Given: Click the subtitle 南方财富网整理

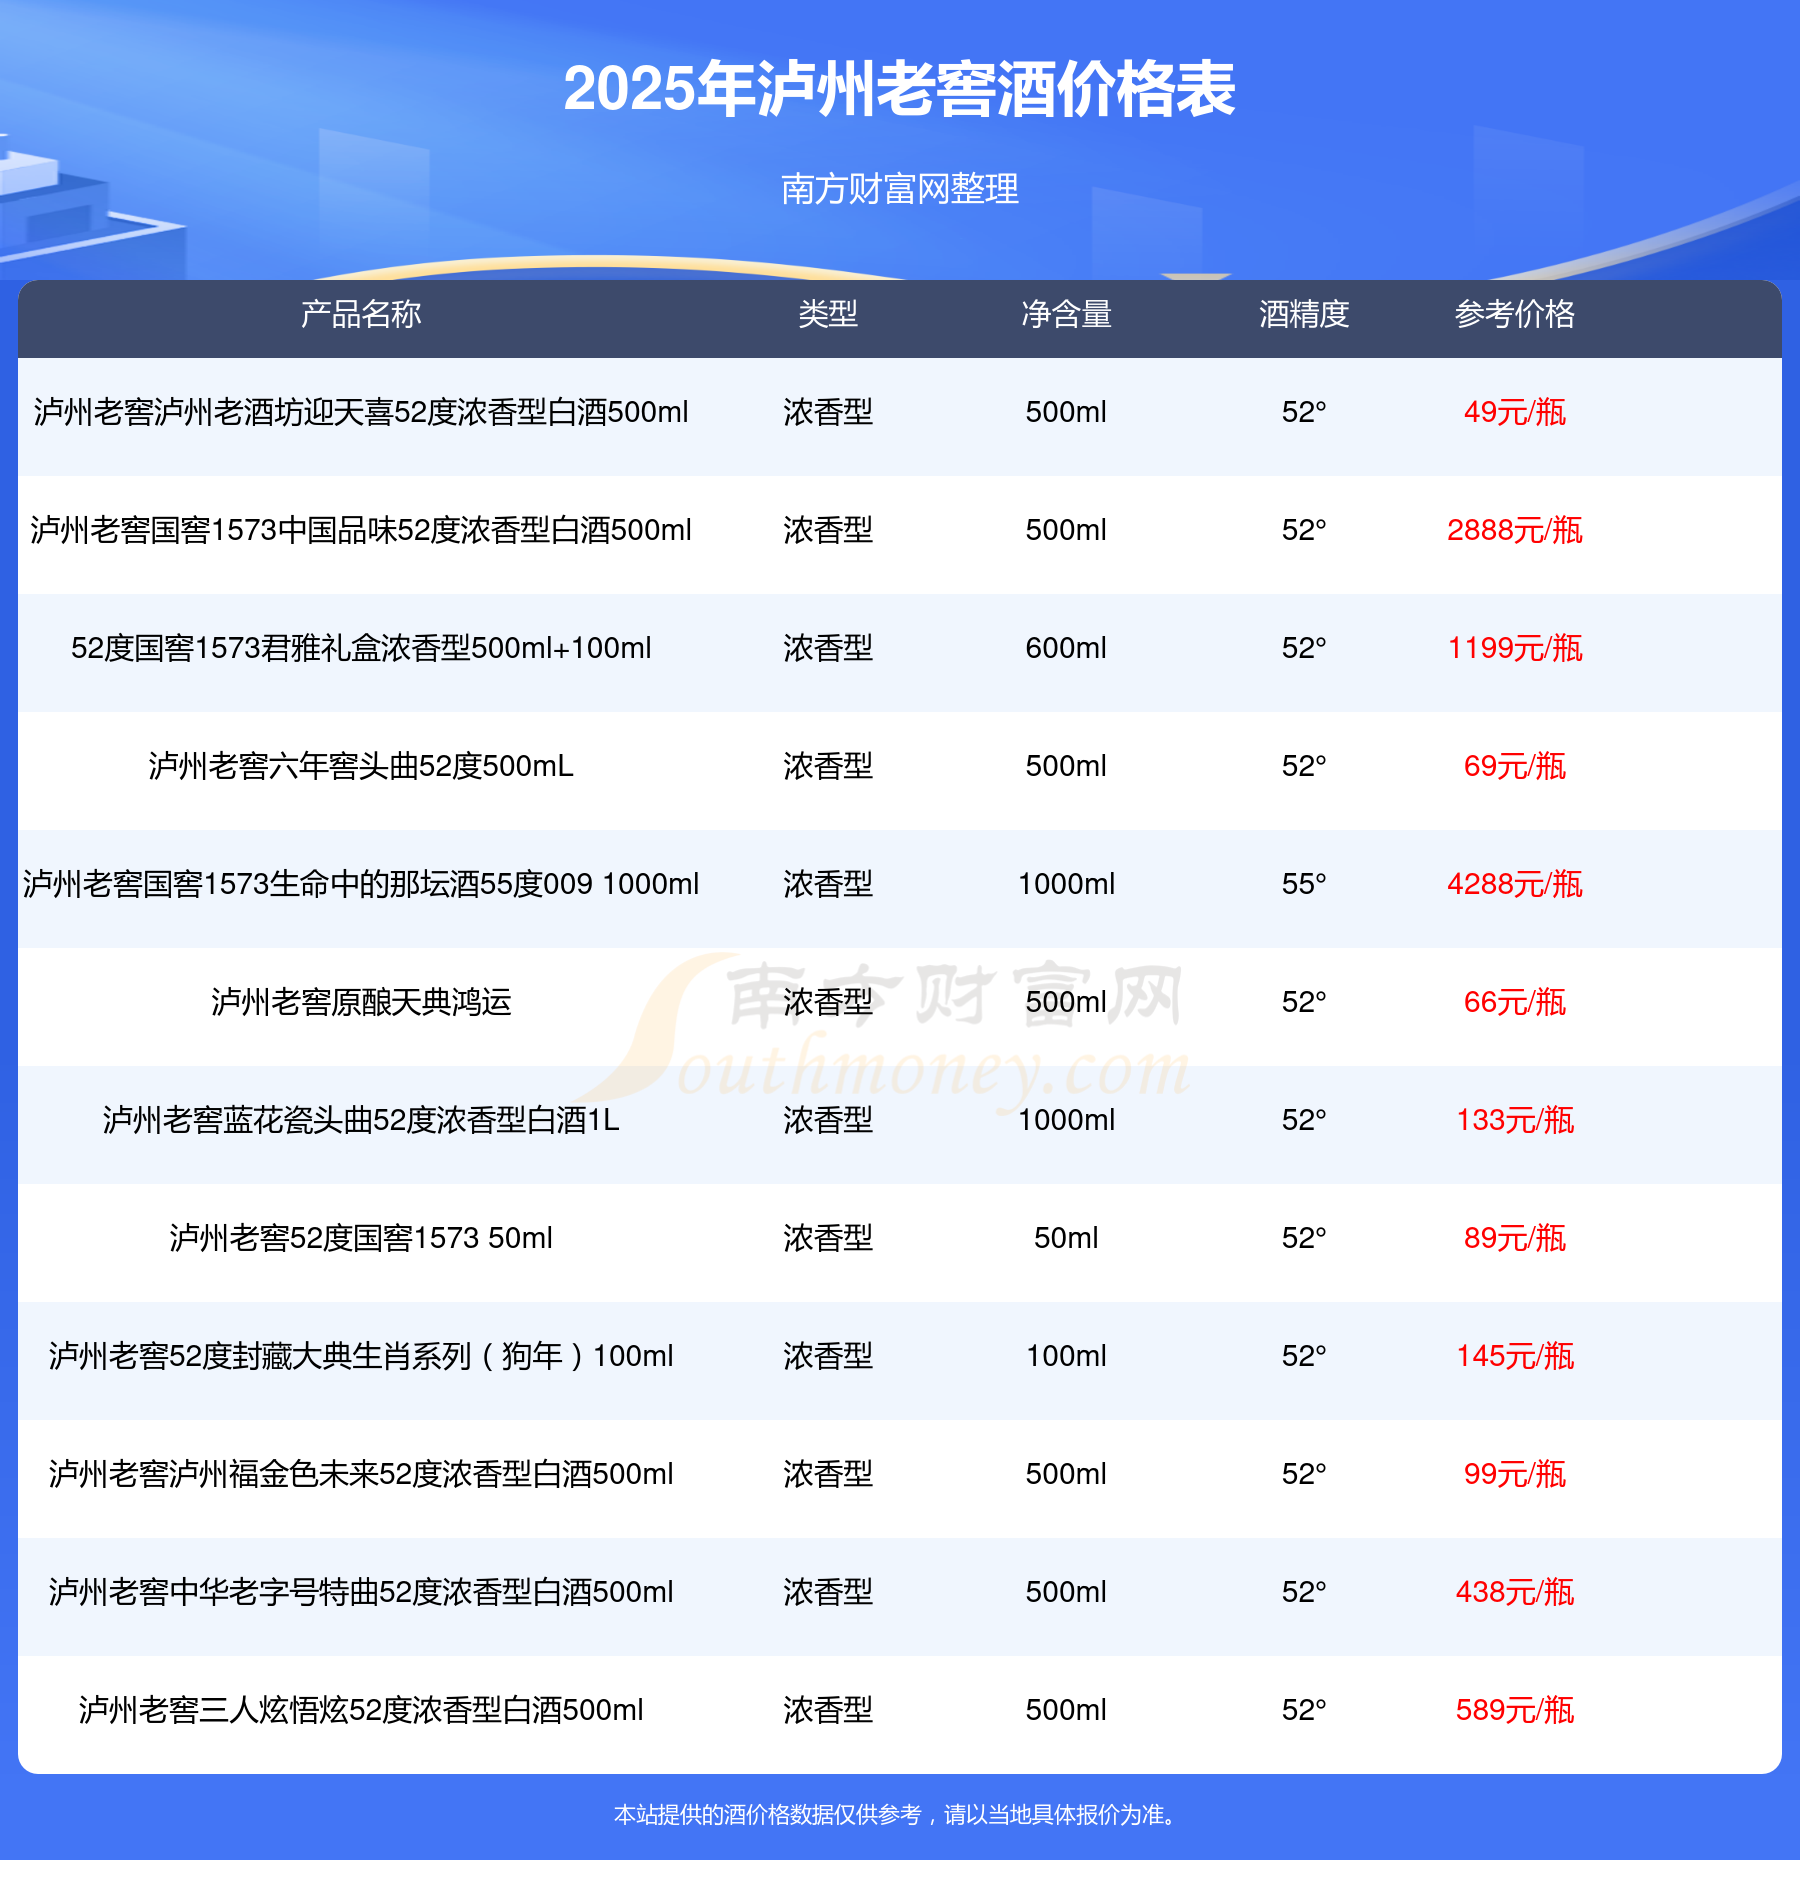Looking at the screenshot, I should 899,188.
